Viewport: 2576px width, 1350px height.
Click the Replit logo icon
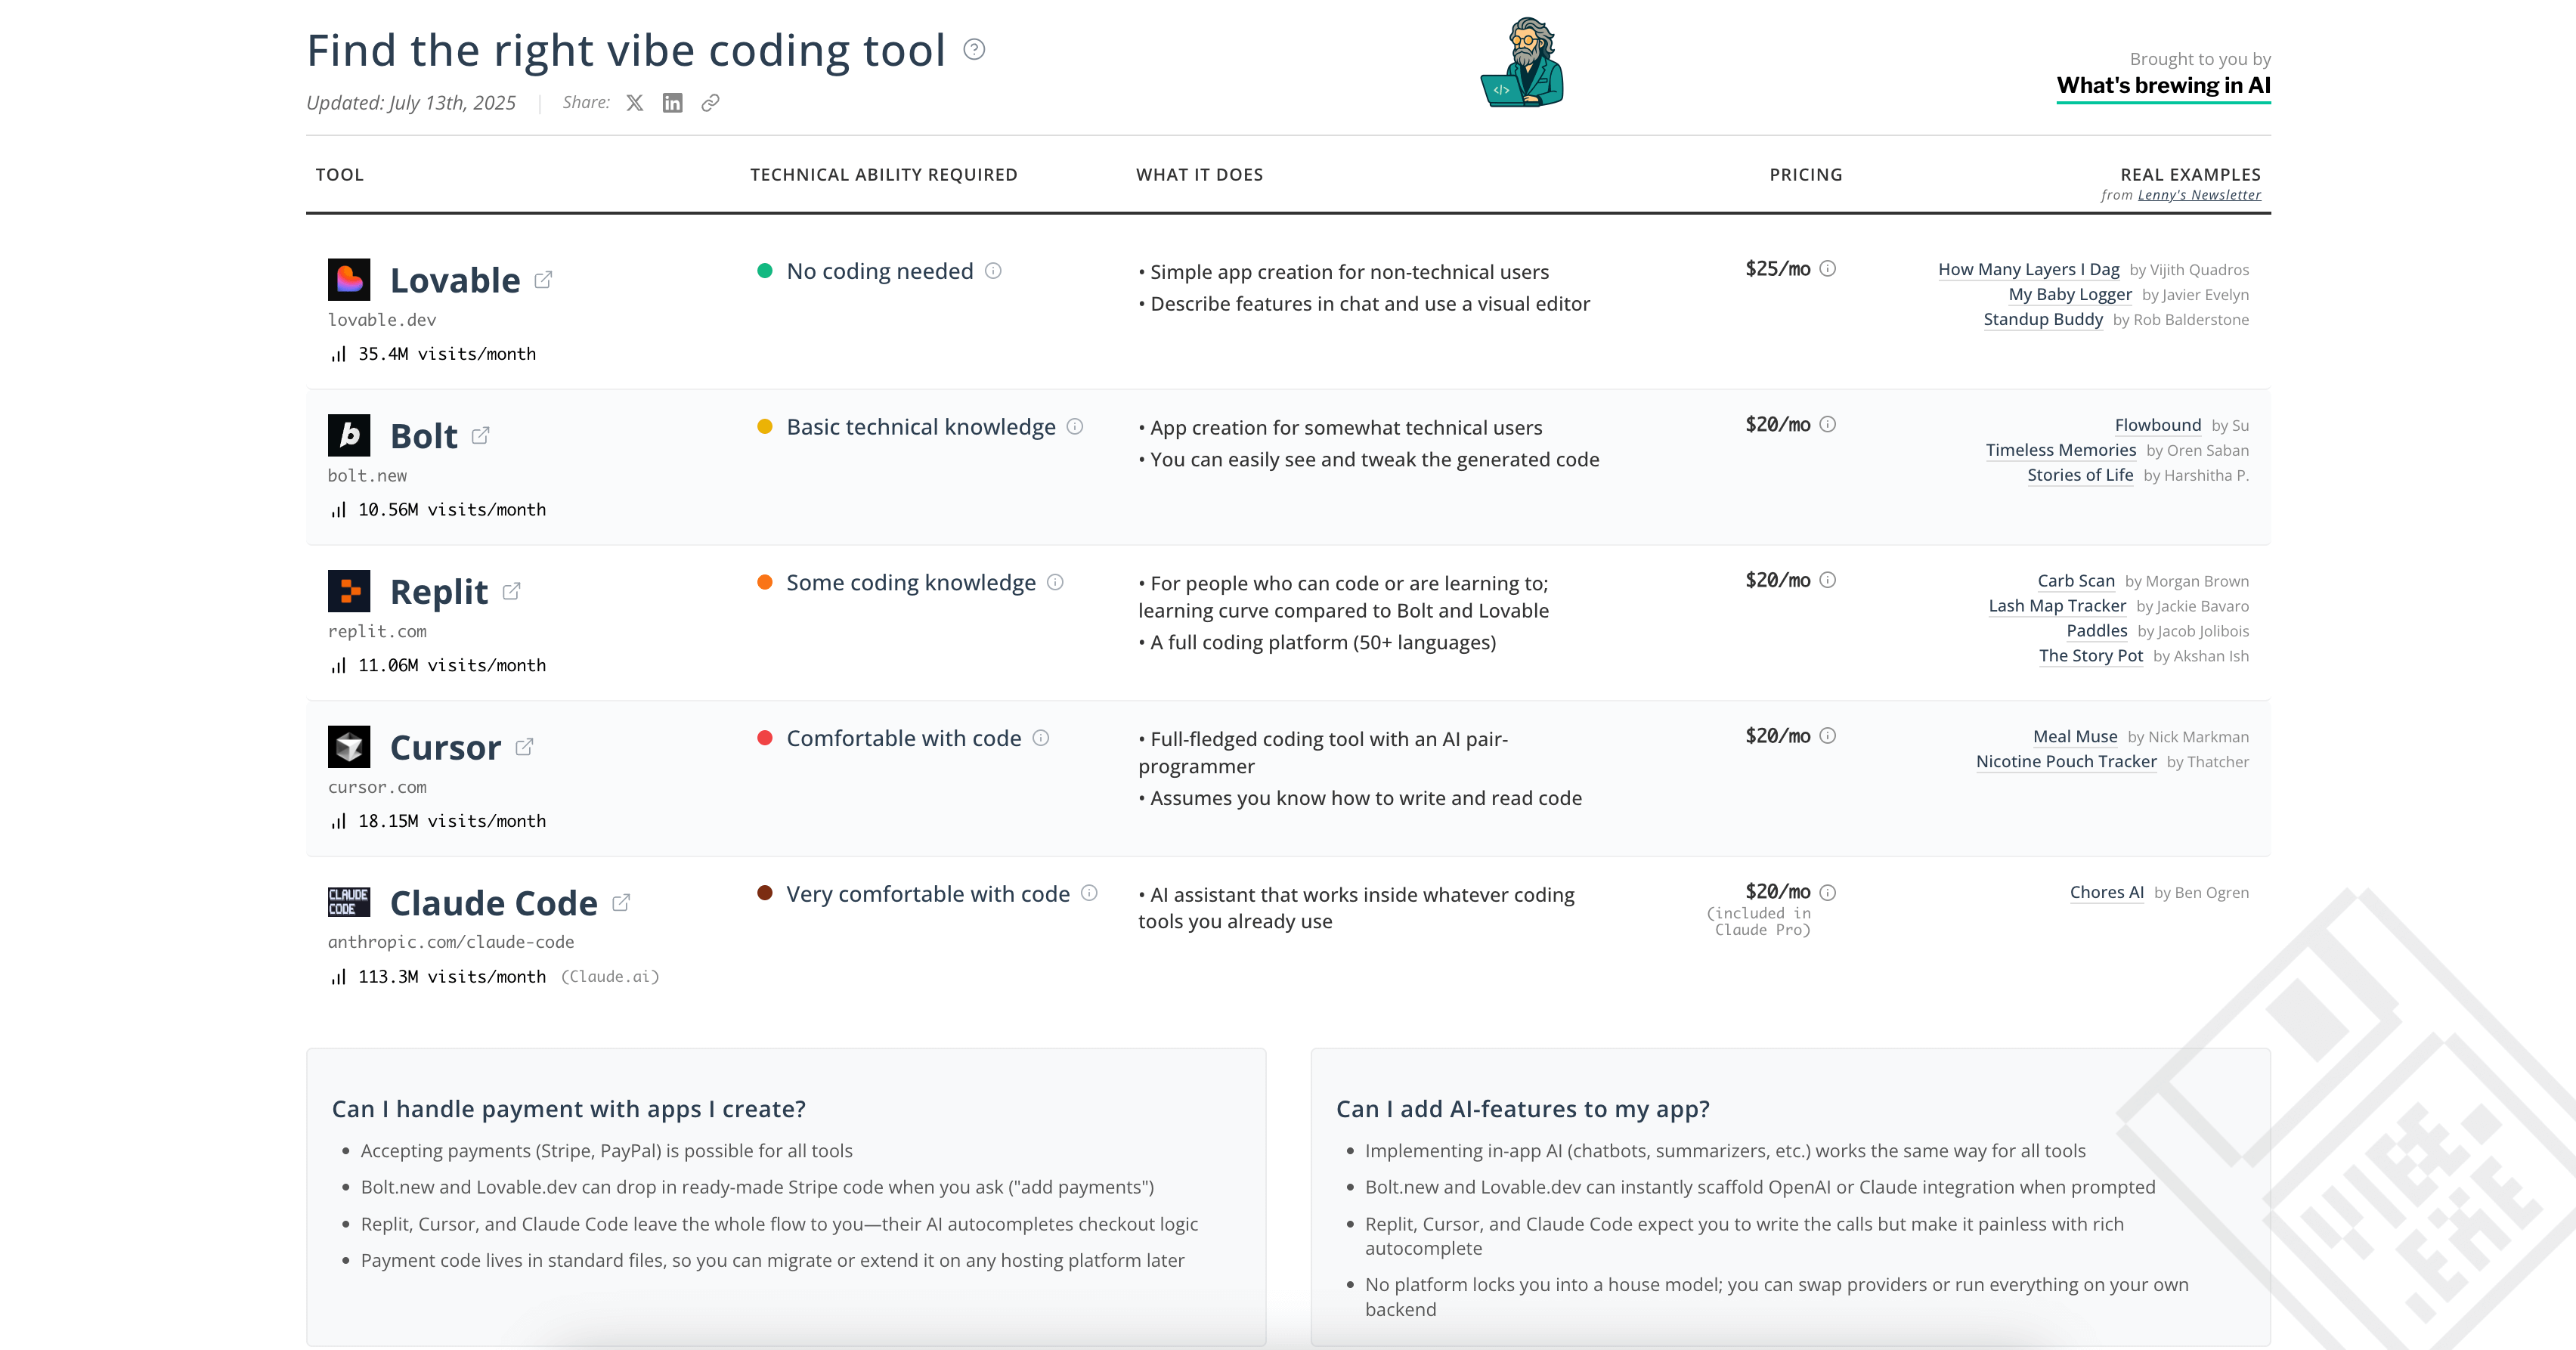click(349, 591)
